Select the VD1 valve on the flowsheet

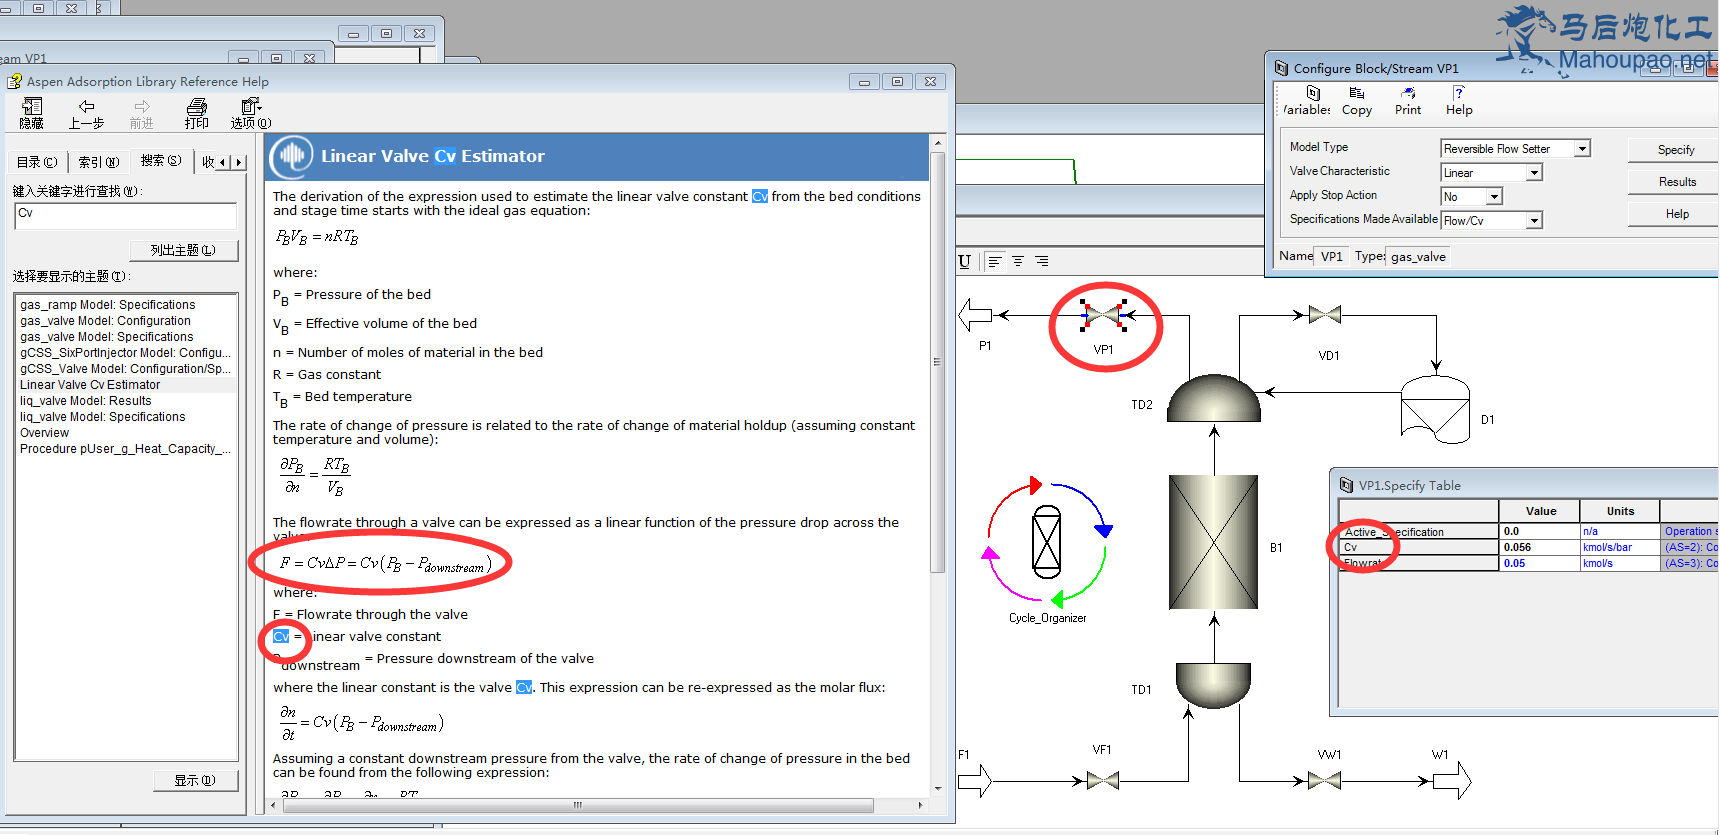point(1325,315)
